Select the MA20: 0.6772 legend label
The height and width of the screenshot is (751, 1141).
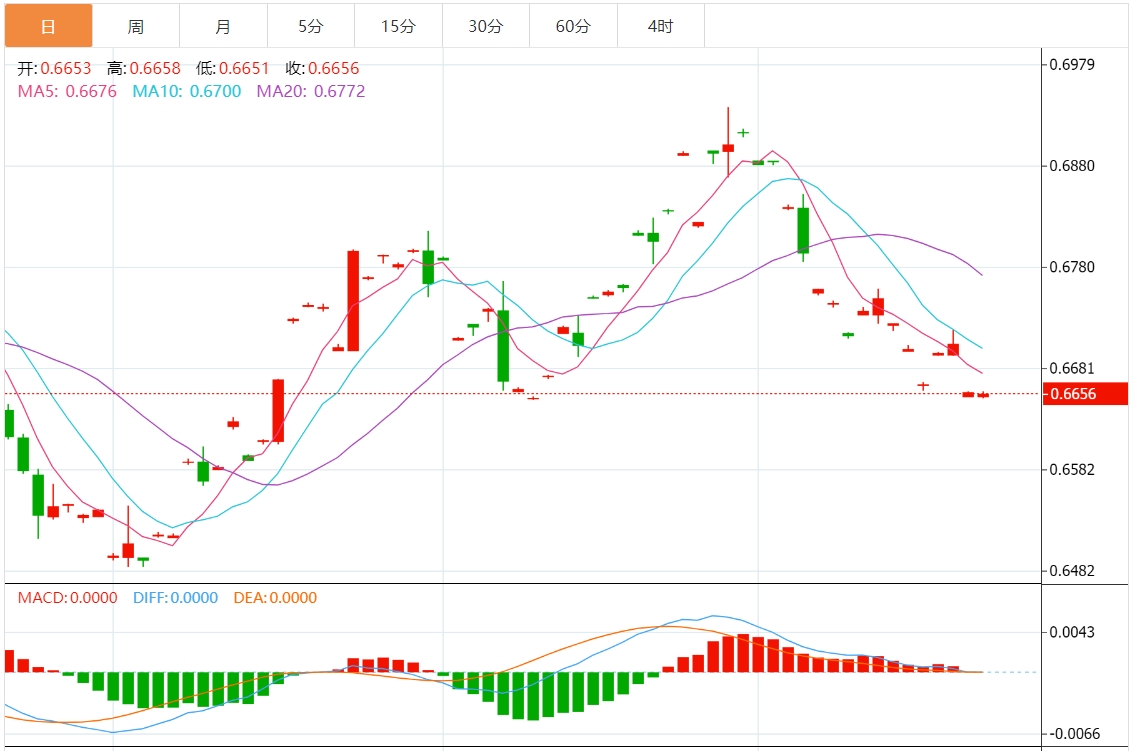click(311, 91)
